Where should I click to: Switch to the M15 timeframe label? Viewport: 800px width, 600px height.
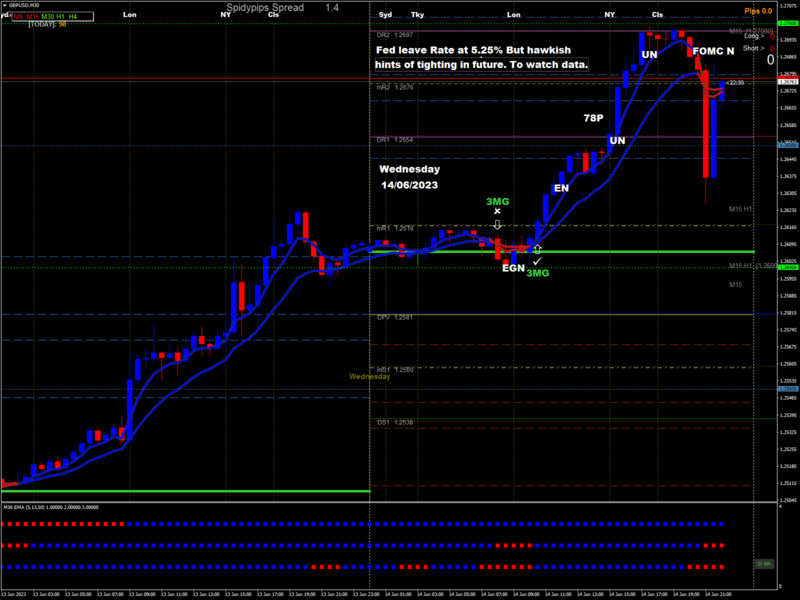[33, 17]
